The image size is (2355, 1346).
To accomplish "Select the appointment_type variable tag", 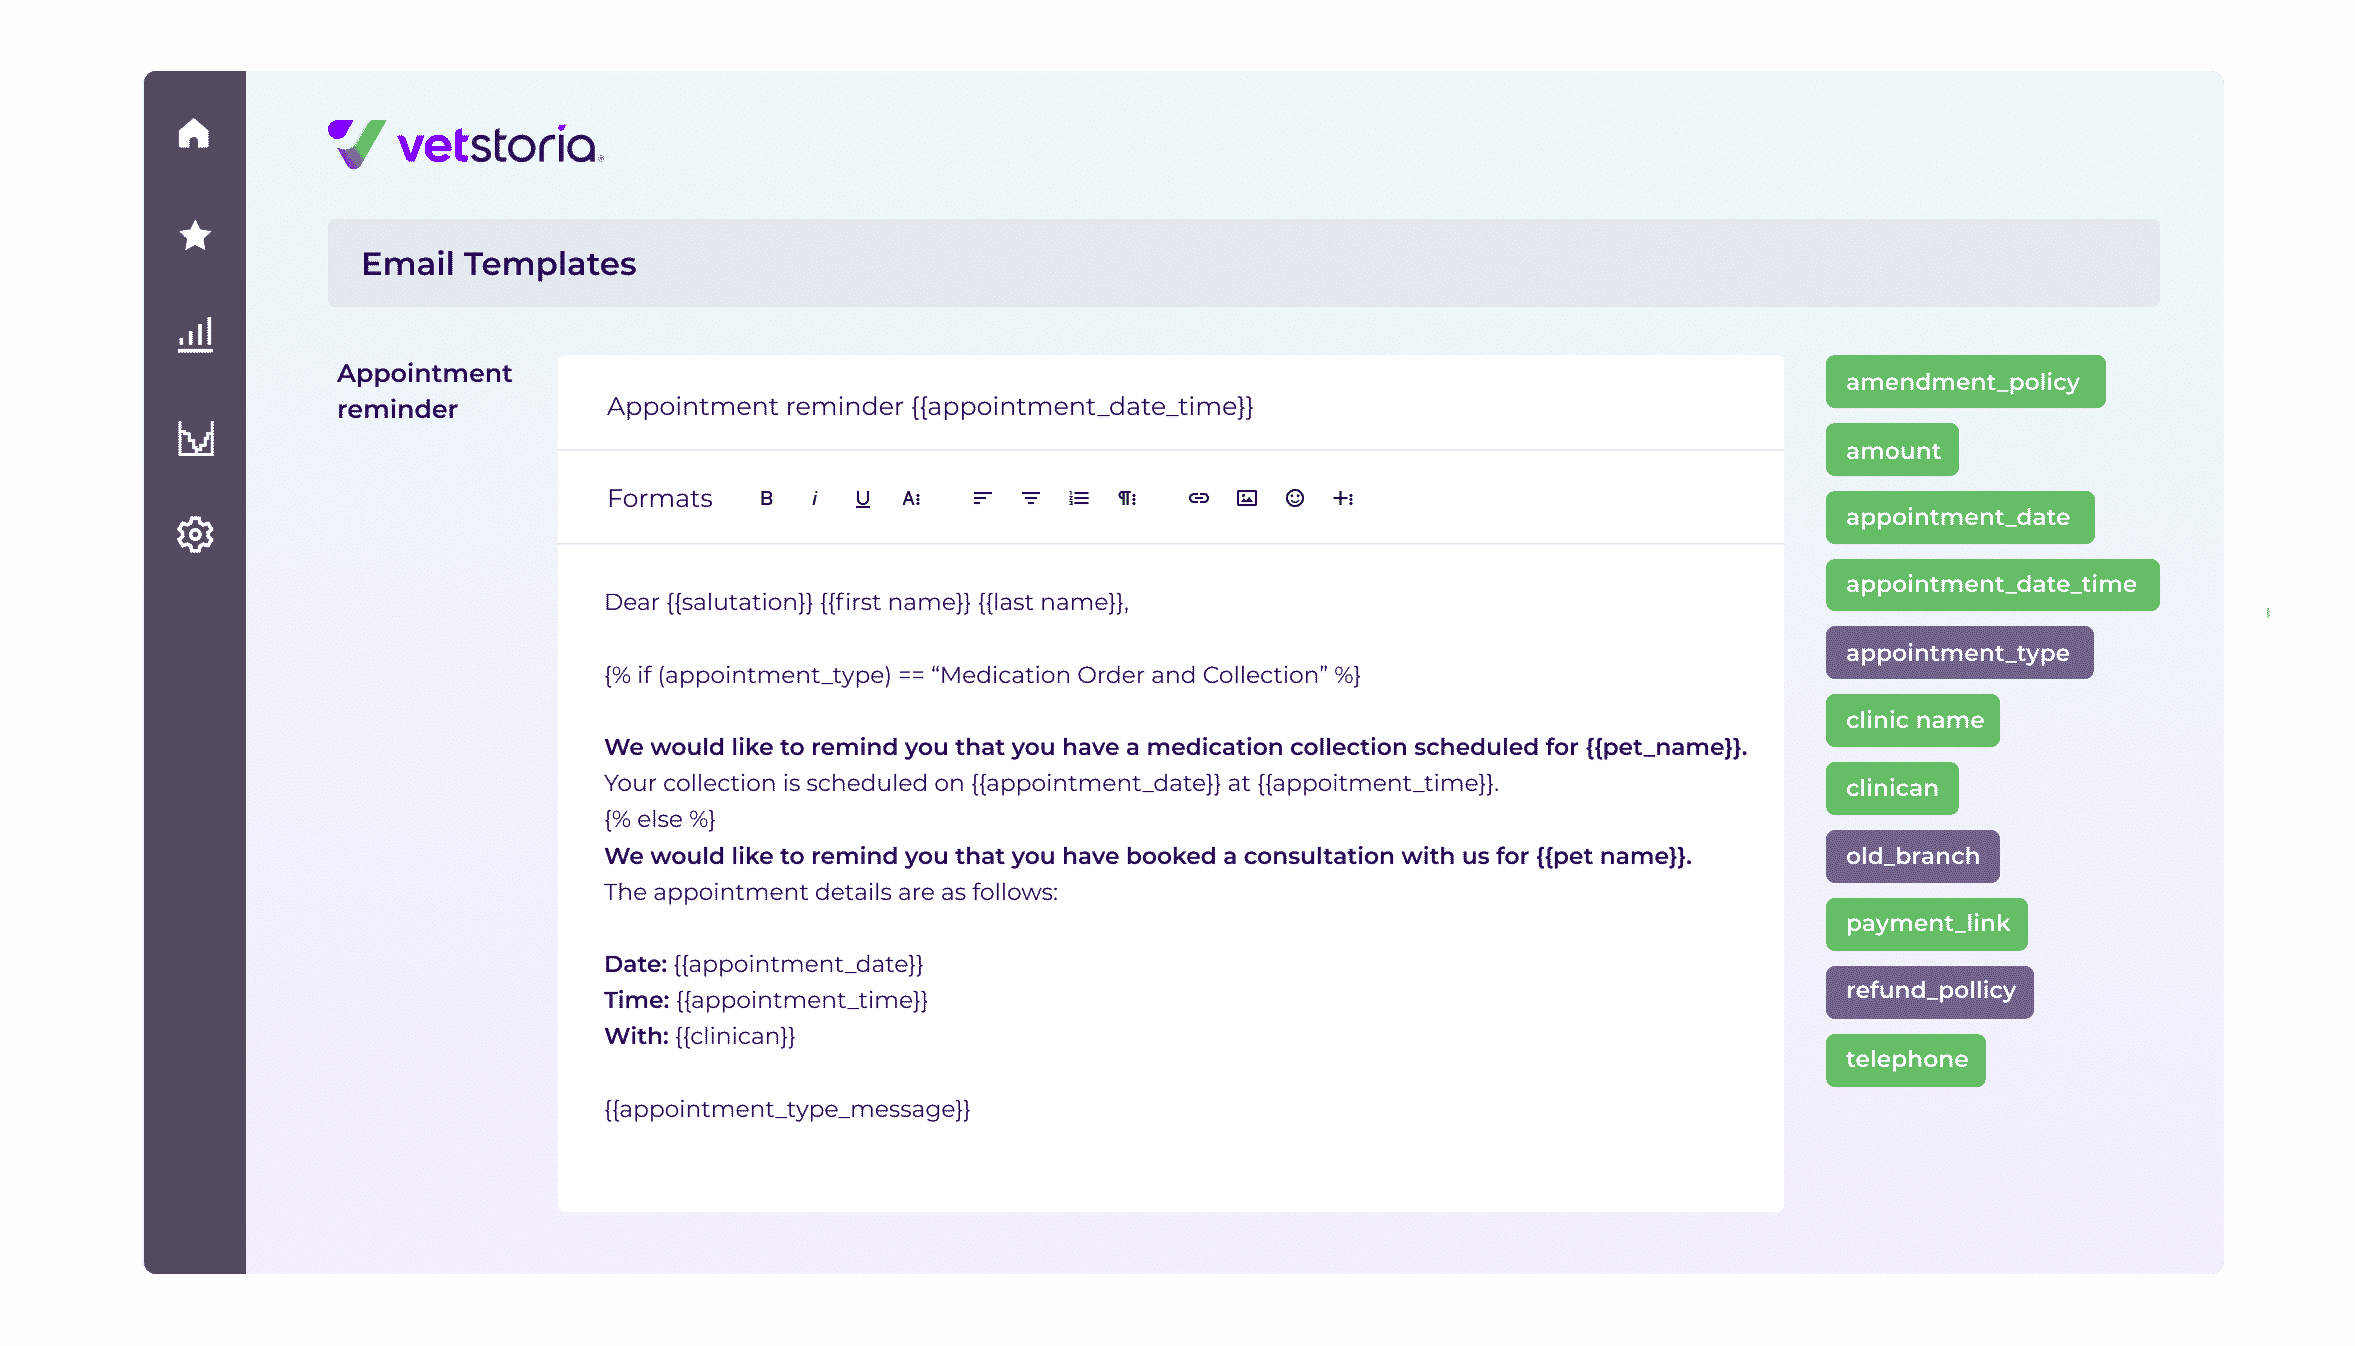I will click(1957, 652).
